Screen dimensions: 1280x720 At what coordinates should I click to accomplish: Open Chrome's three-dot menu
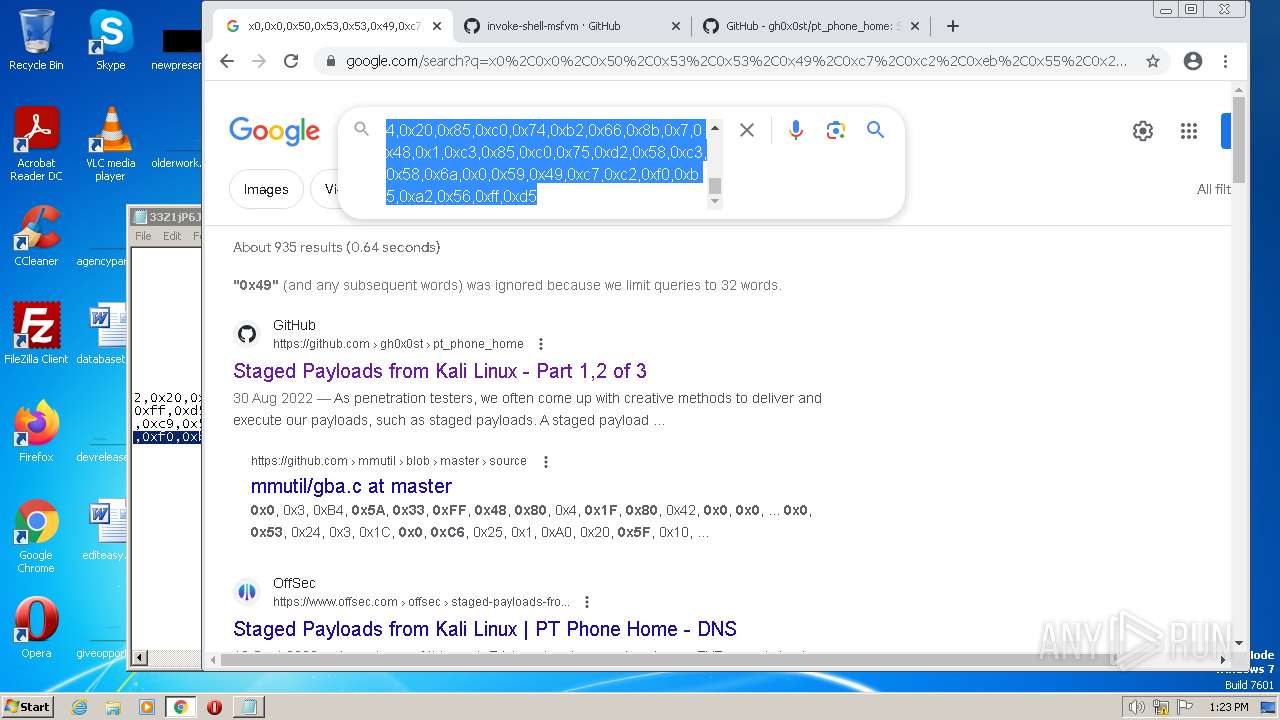[x=1225, y=61]
